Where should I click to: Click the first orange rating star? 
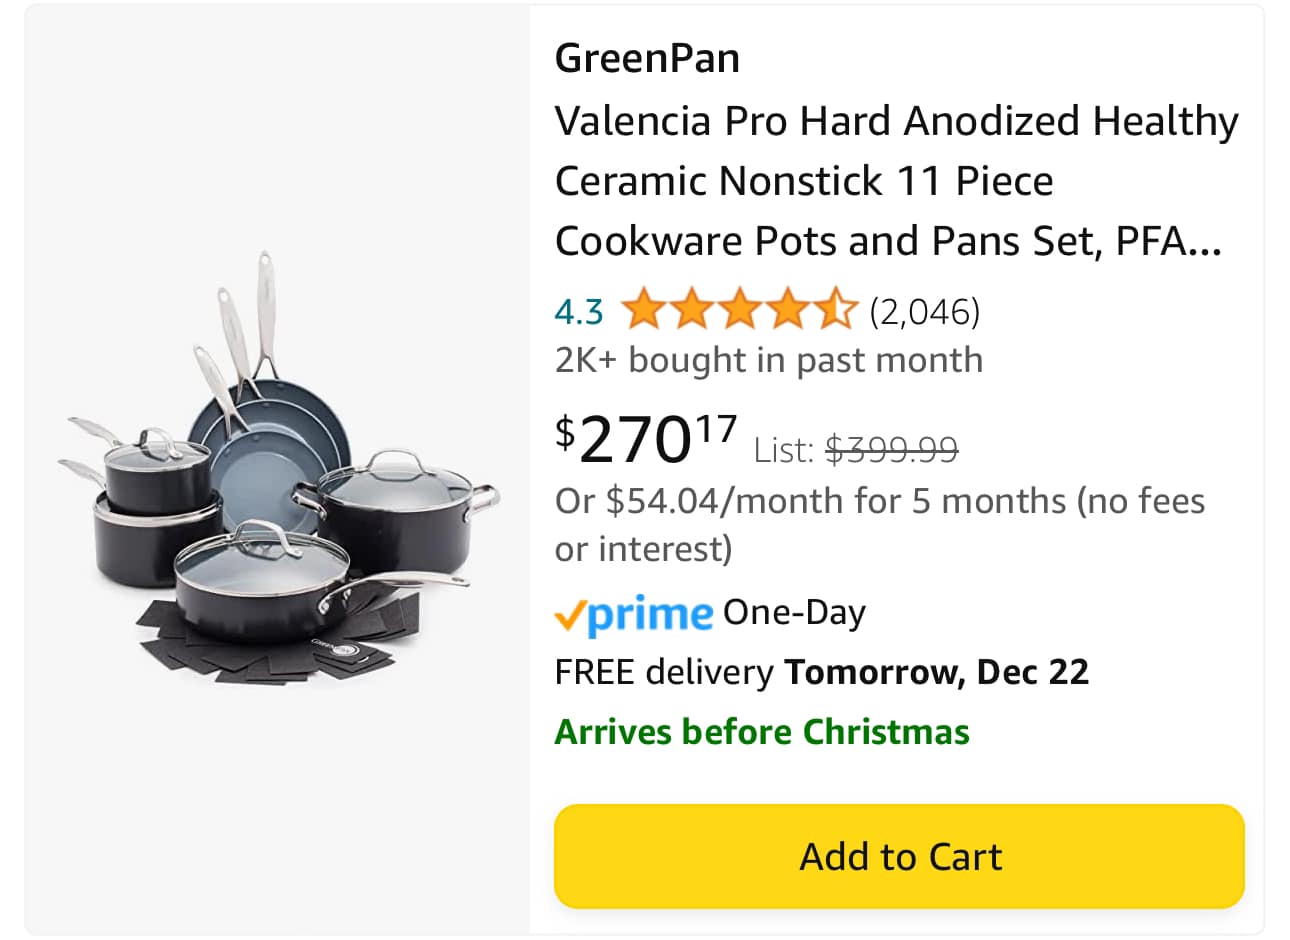(x=644, y=310)
